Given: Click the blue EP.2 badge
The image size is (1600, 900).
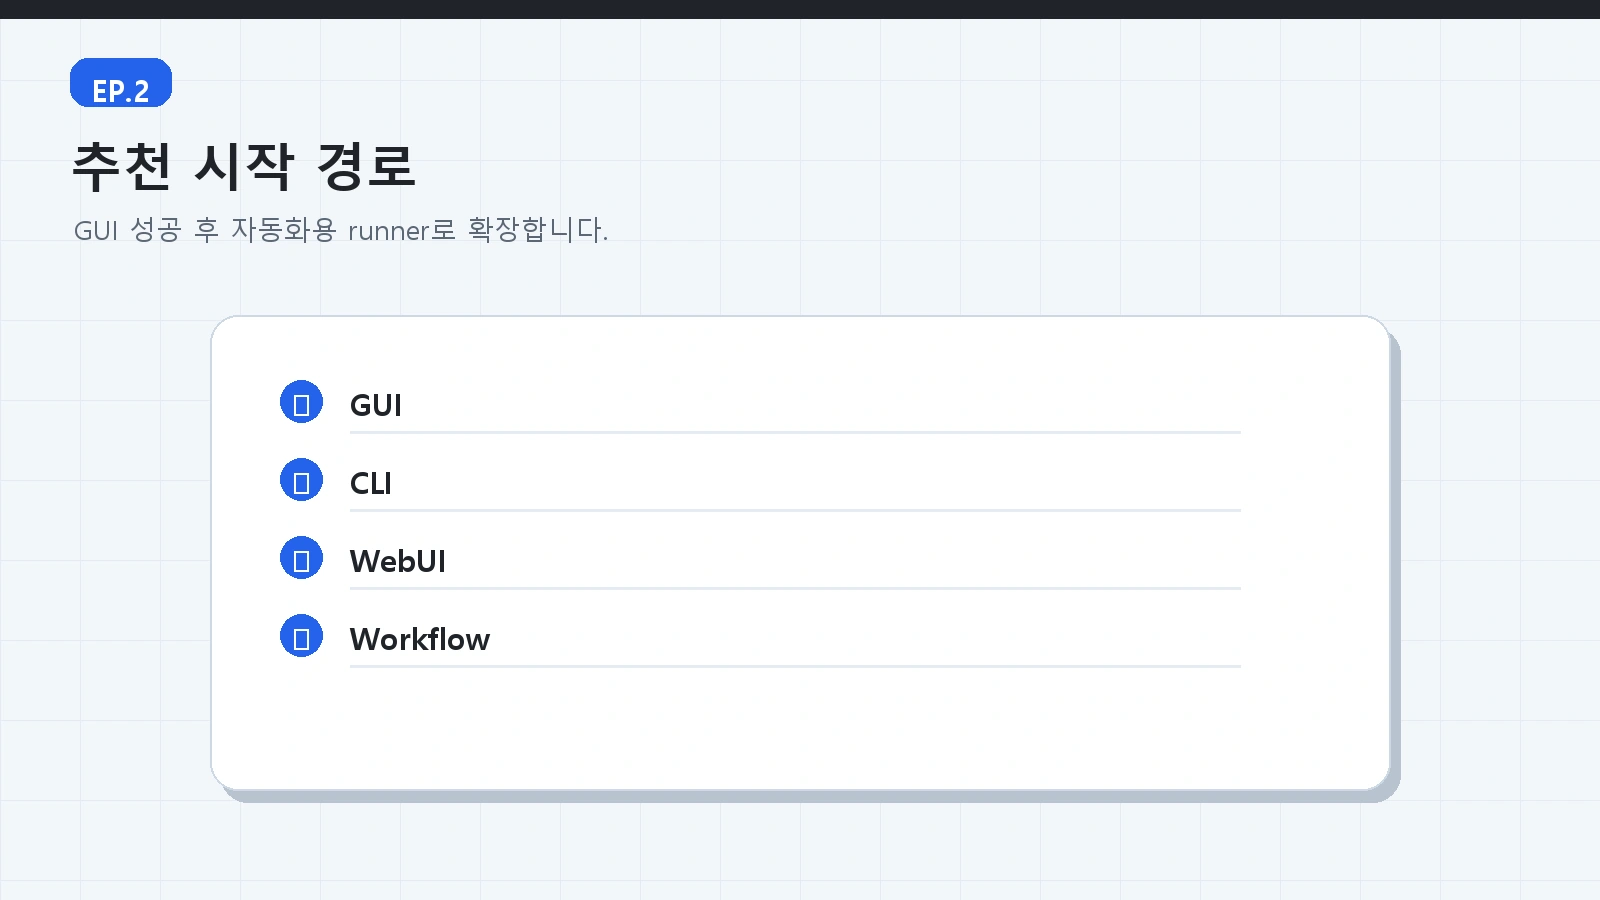Looking at the screenshot, I should coord(121,83).
